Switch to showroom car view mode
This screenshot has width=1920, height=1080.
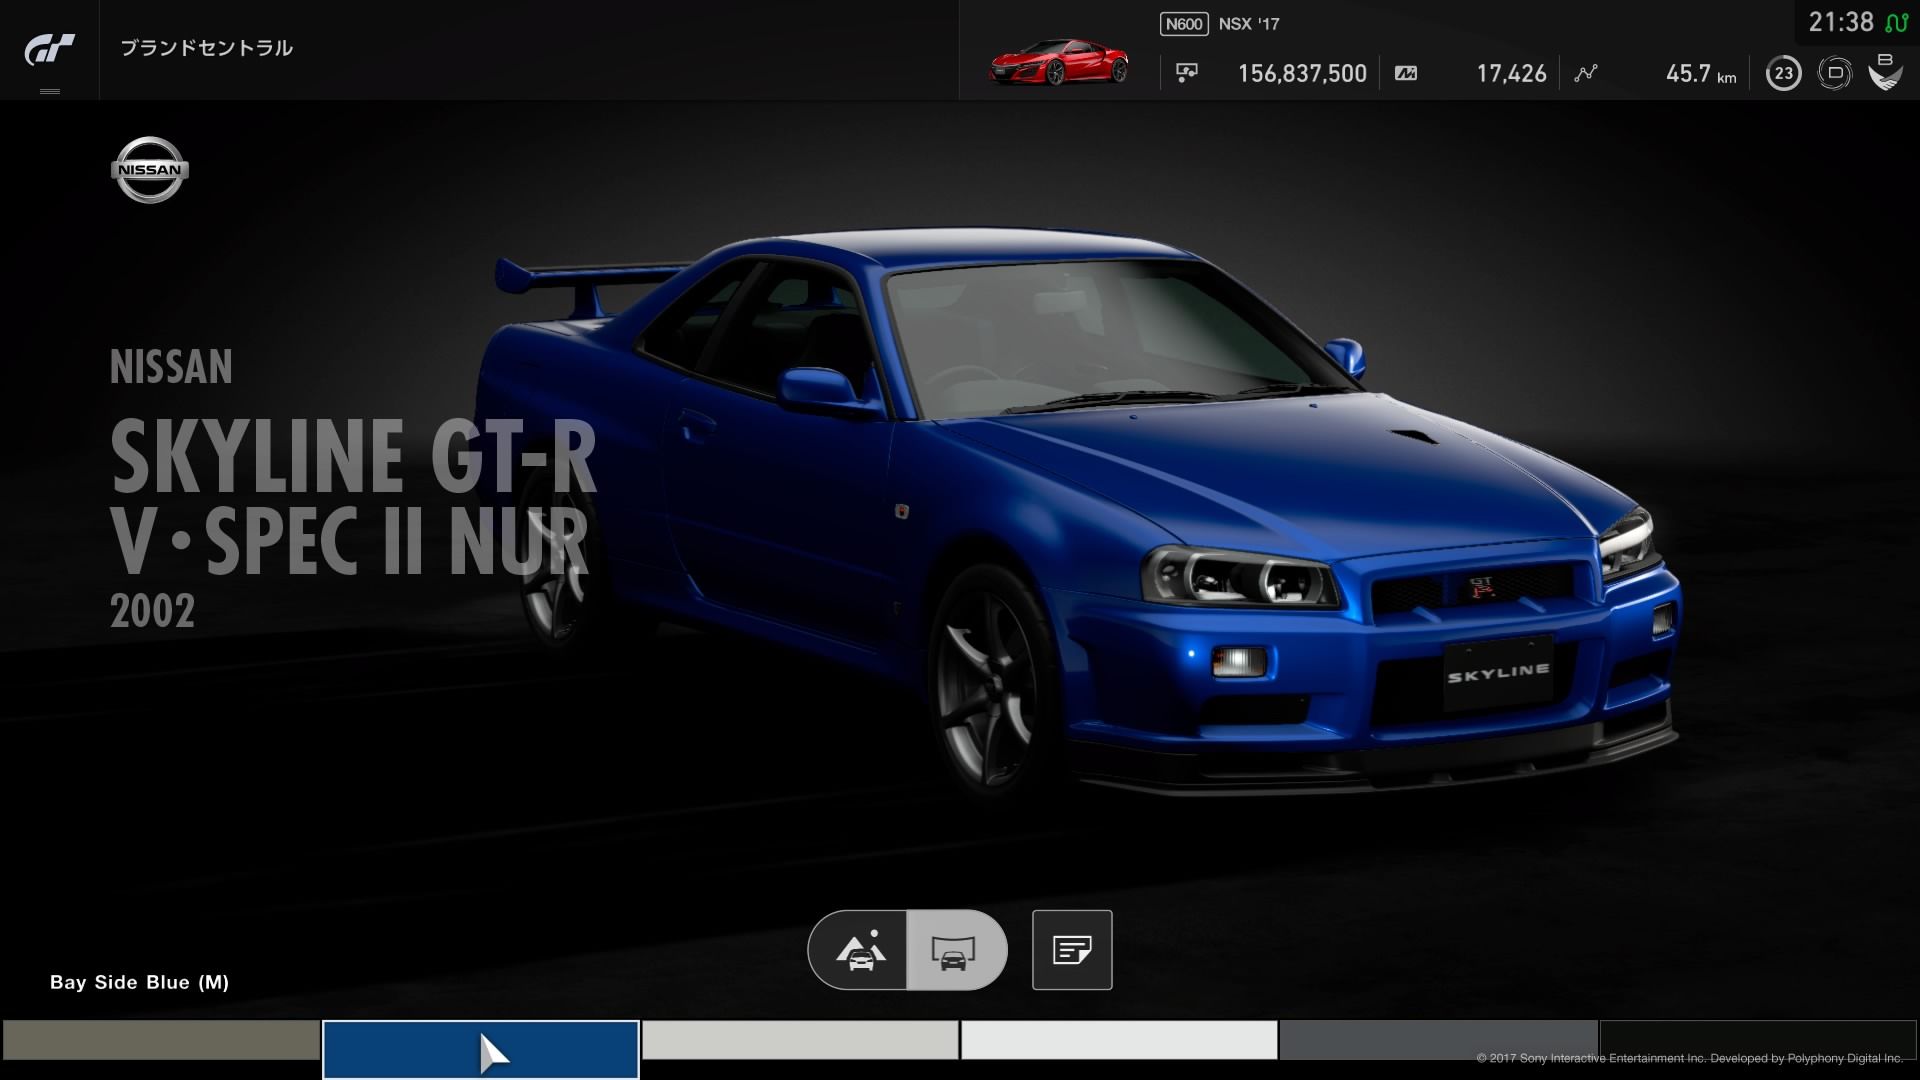[955, 950]
